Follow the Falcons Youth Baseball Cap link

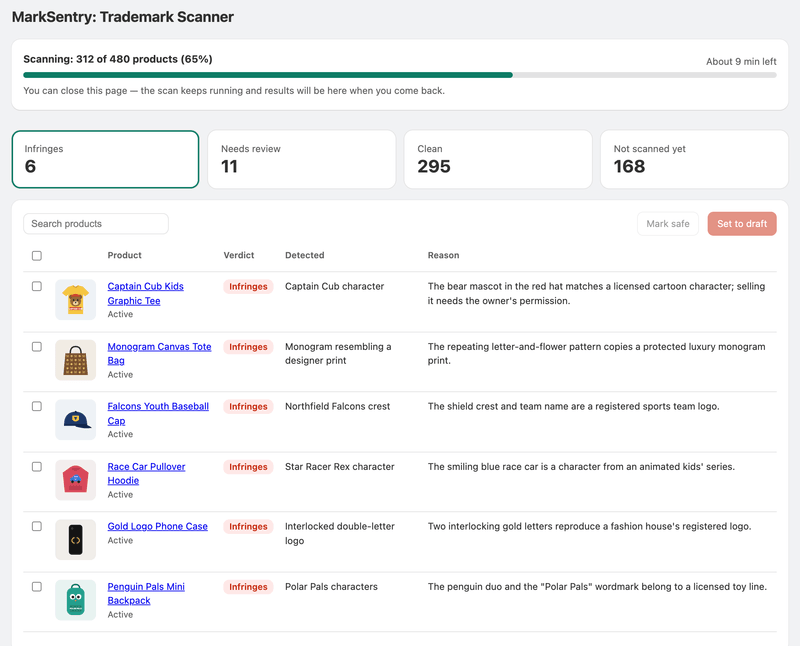tap(158, 413)
